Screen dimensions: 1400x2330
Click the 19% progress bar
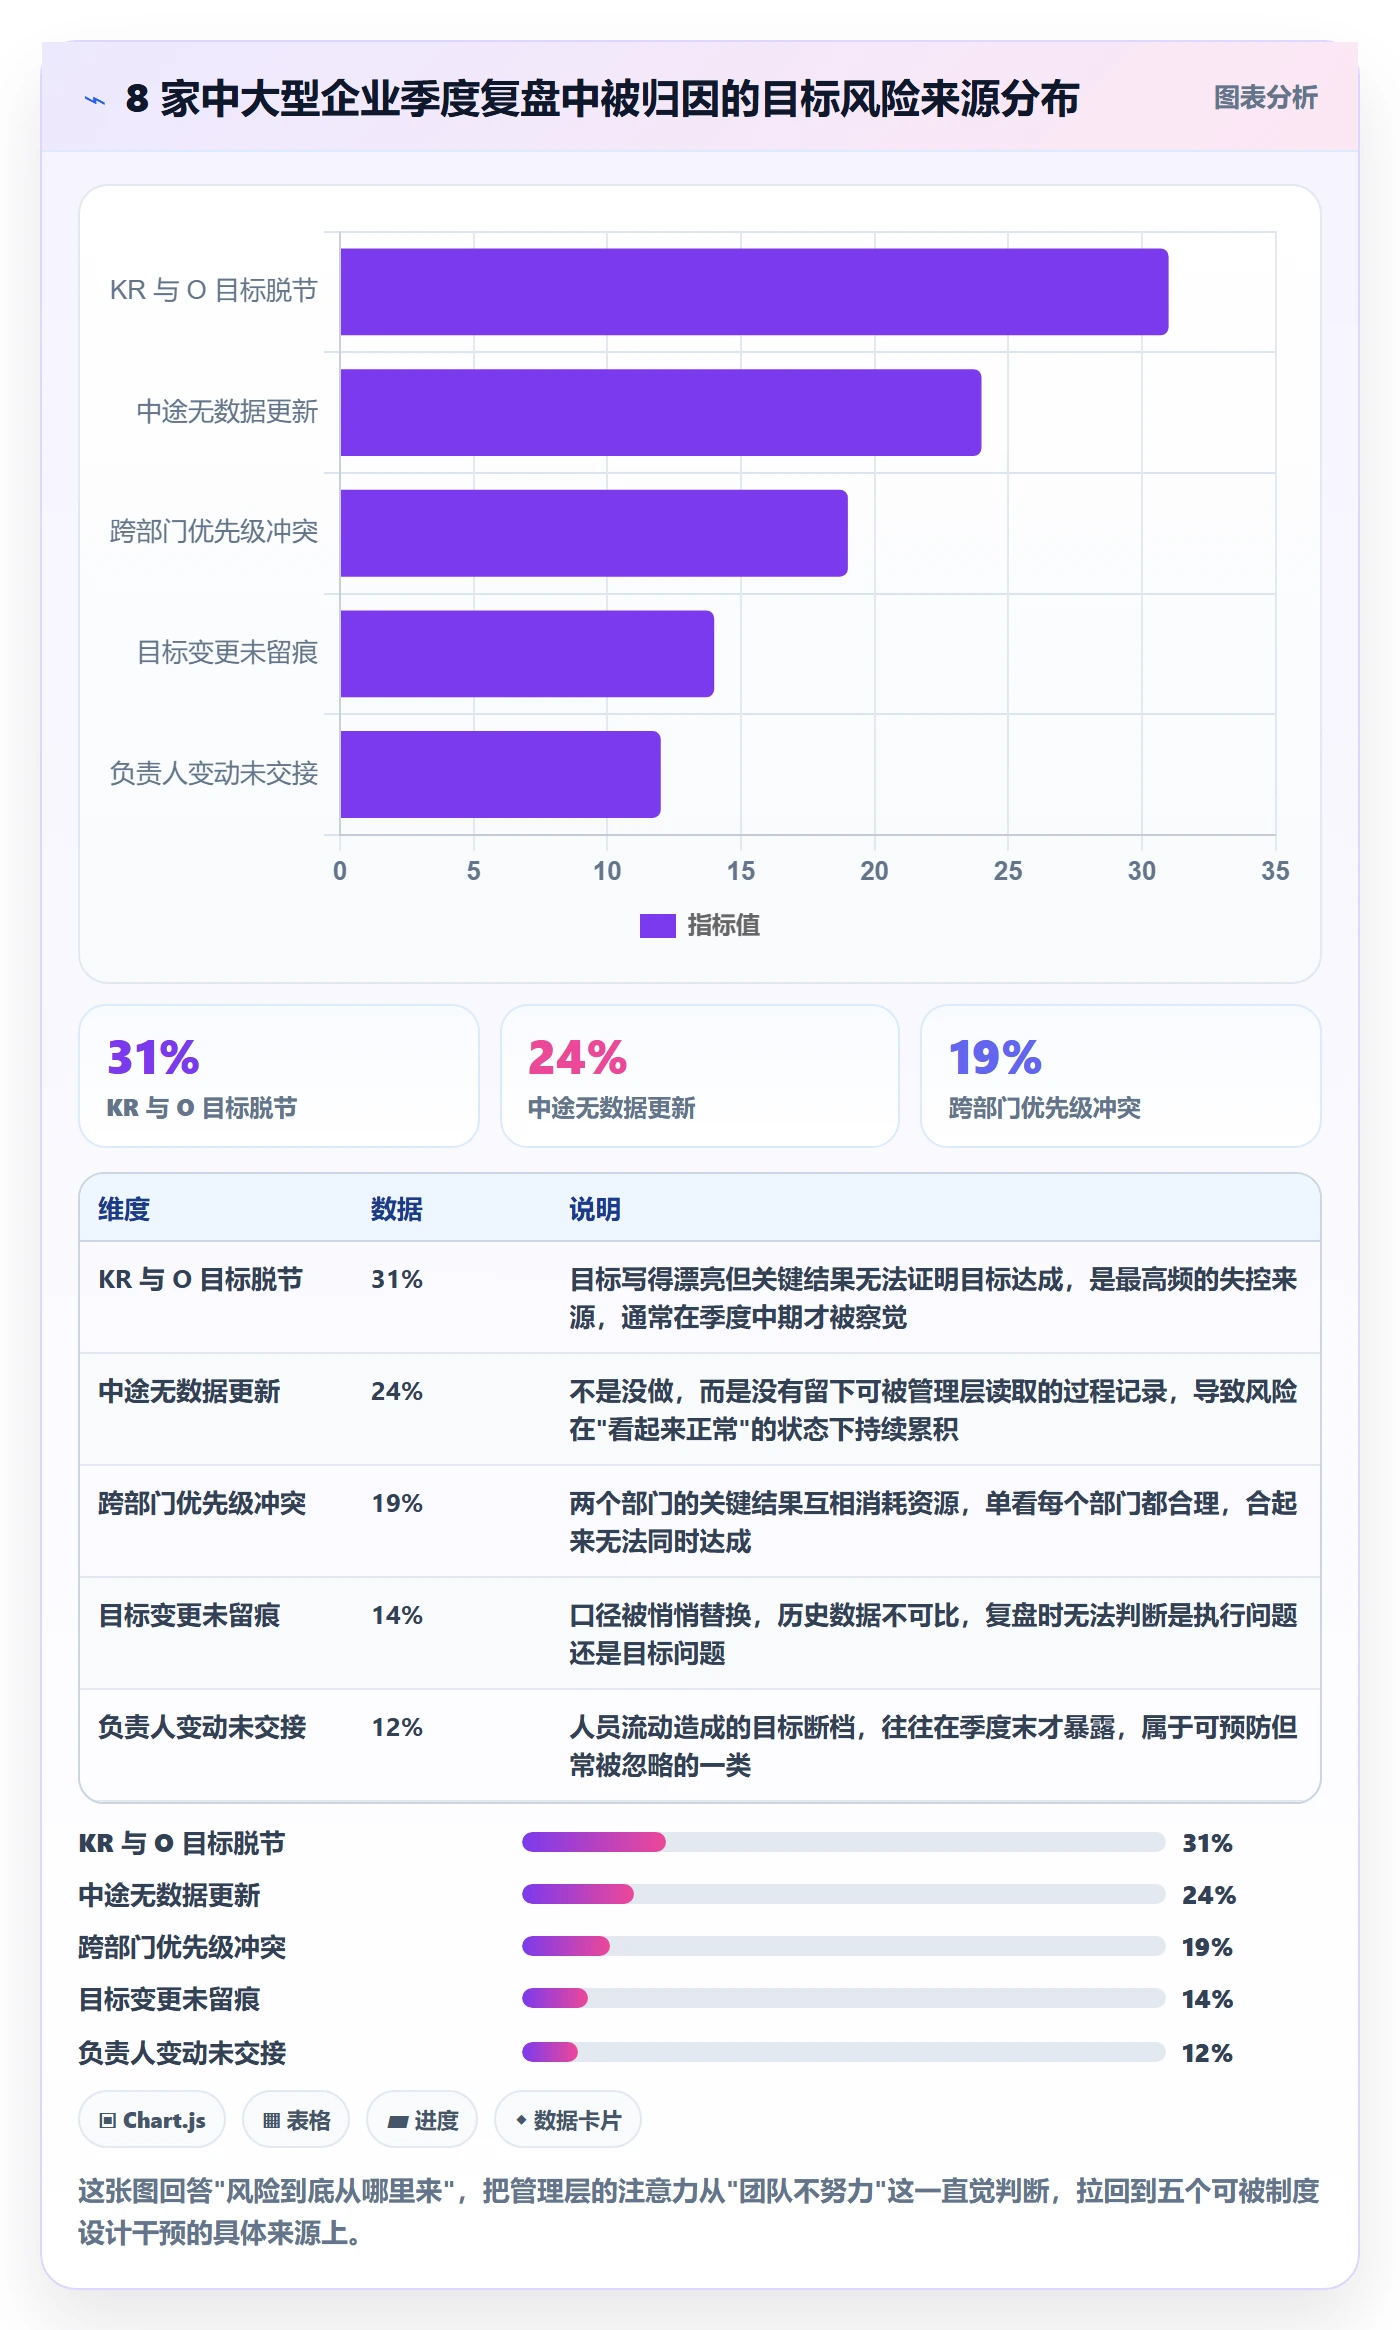pos(844,1946)
